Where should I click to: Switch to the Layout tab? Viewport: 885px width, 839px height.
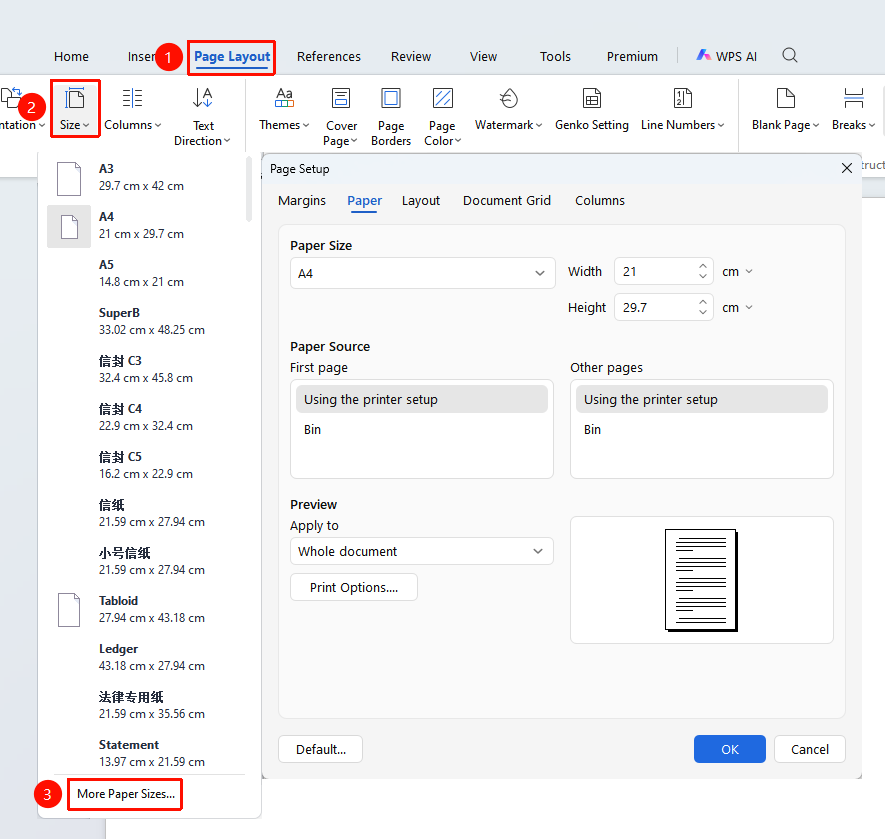(421, 200)
